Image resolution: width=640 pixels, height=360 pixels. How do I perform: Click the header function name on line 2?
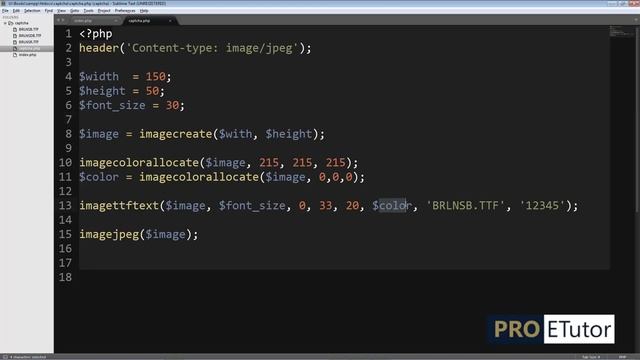99,48
